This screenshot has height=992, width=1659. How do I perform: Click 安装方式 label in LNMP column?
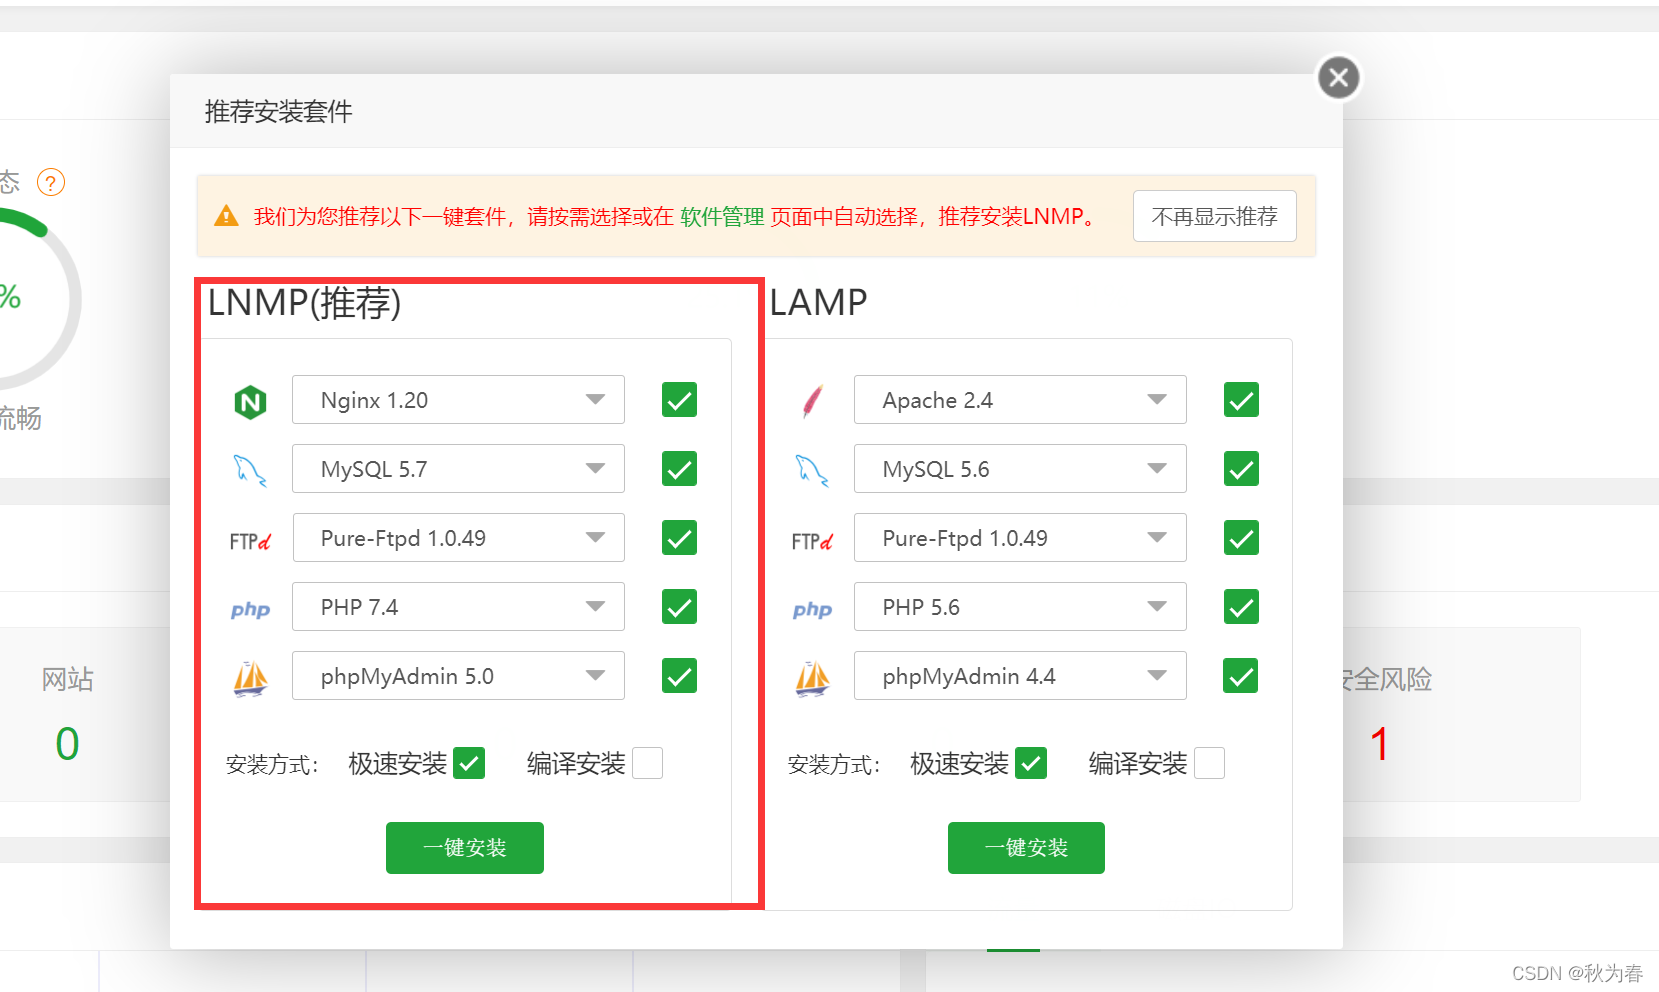272,765
